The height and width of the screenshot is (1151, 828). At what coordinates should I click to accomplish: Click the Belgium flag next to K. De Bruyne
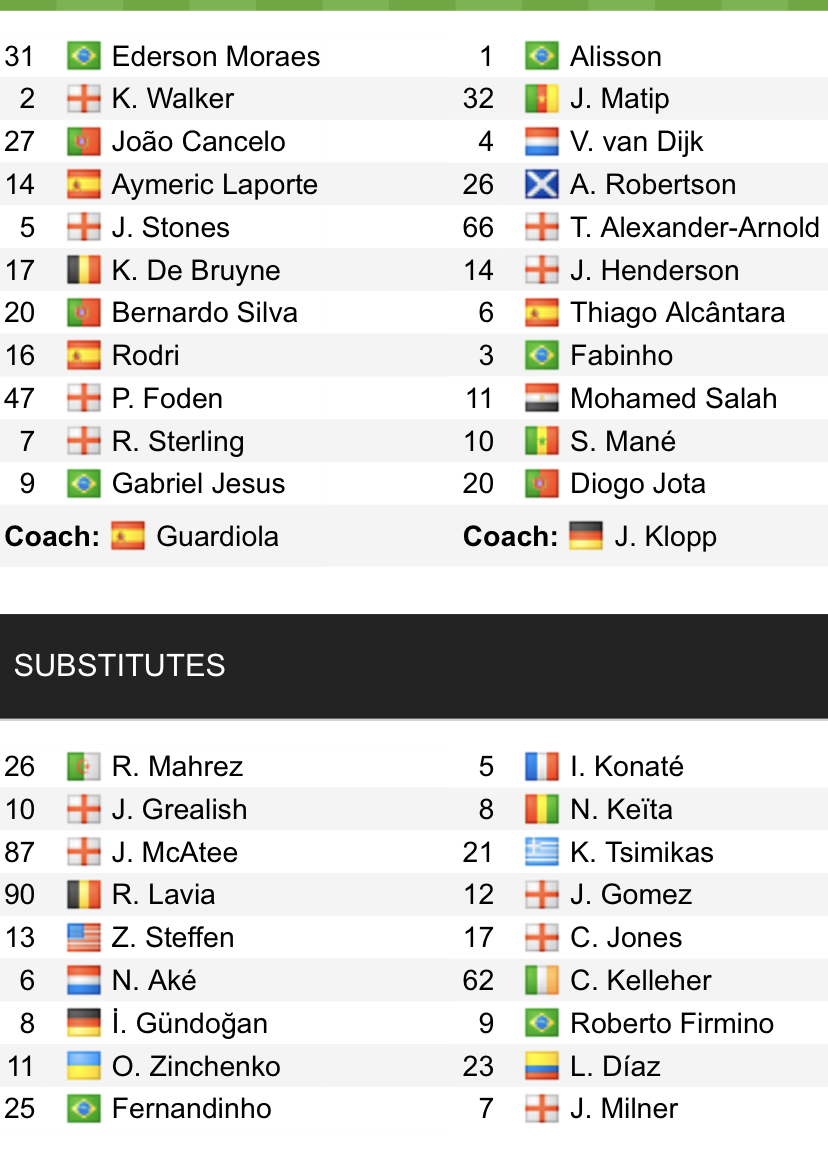tap(83, 271)
